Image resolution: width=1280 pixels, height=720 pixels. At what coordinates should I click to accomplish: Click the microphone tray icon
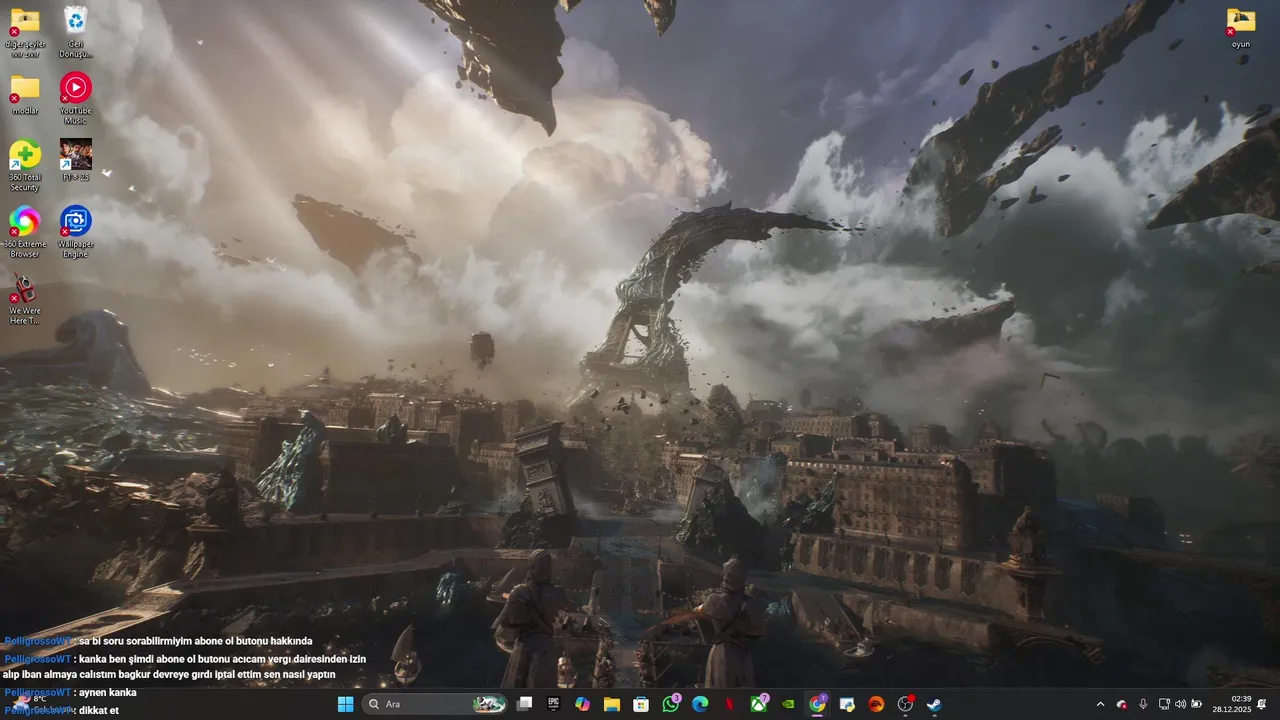pyautogui.click(x=1143, y=704)
